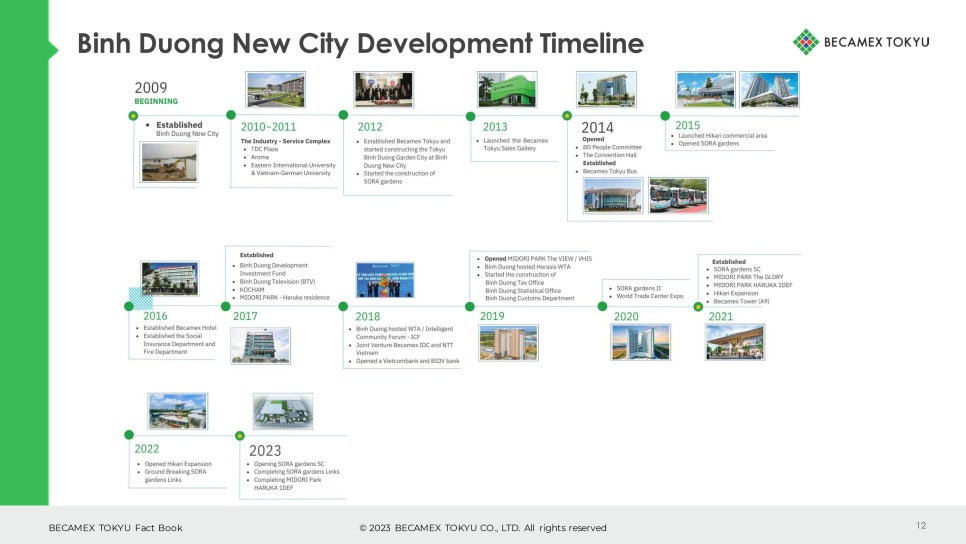
Task: Click 'Opening SORA gardens SC' bullet
Action: pos(289,464)
